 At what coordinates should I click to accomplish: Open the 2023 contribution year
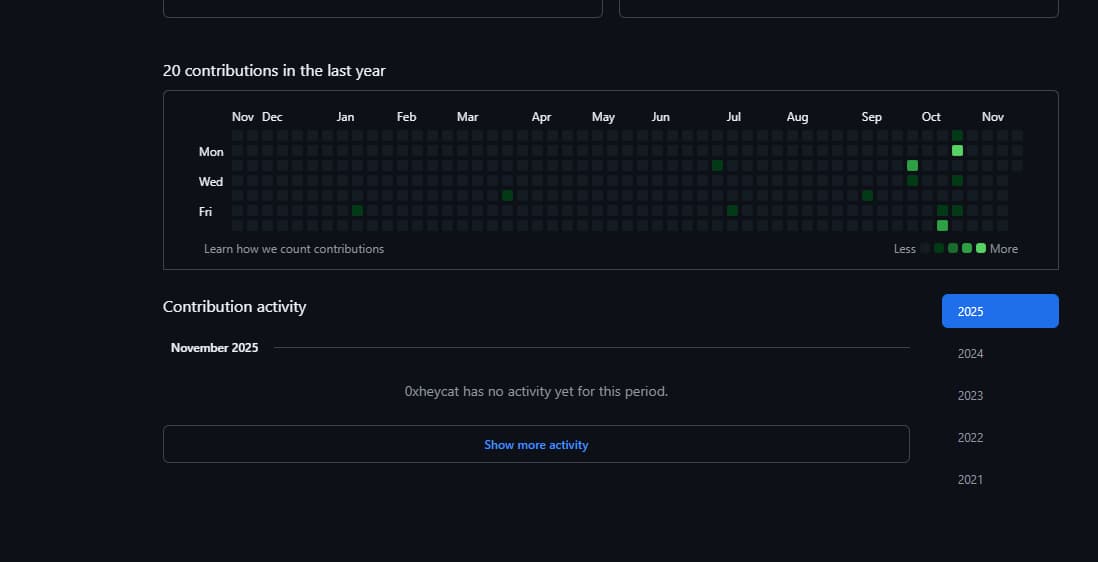point(970,396)
